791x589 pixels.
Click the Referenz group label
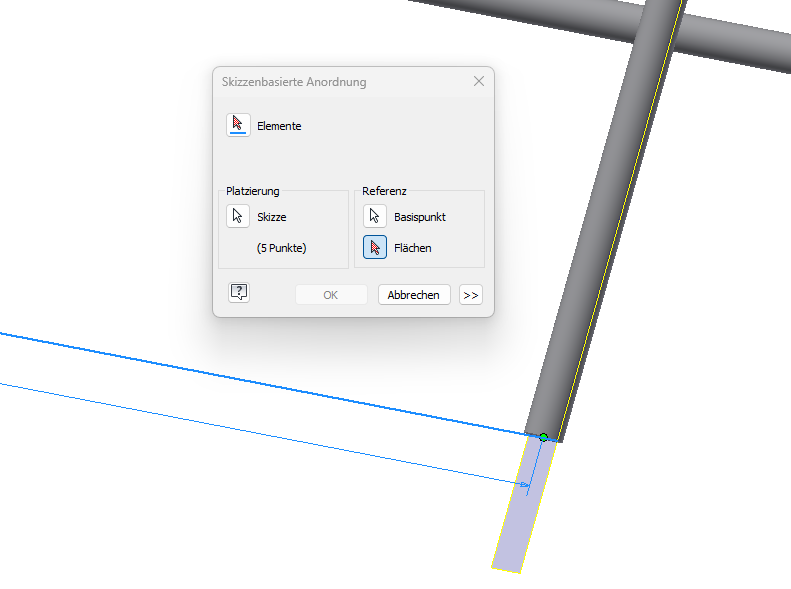tap(384, 191)
